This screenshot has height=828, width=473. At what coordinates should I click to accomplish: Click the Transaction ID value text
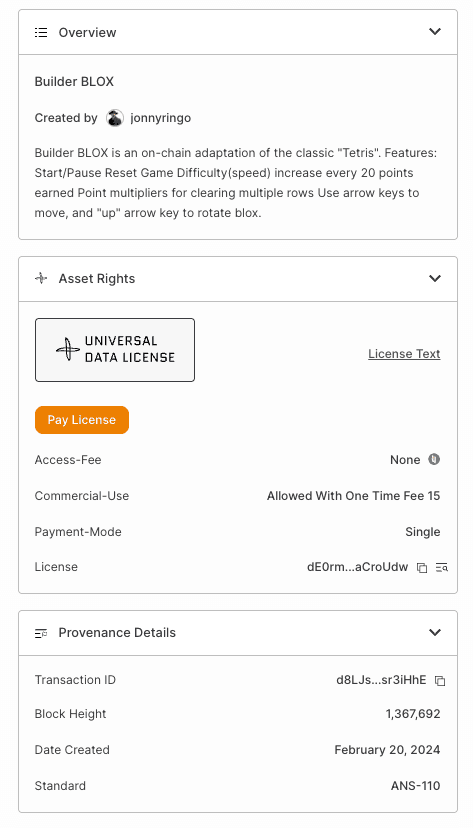pyautogui.click(x=381, y=680)
